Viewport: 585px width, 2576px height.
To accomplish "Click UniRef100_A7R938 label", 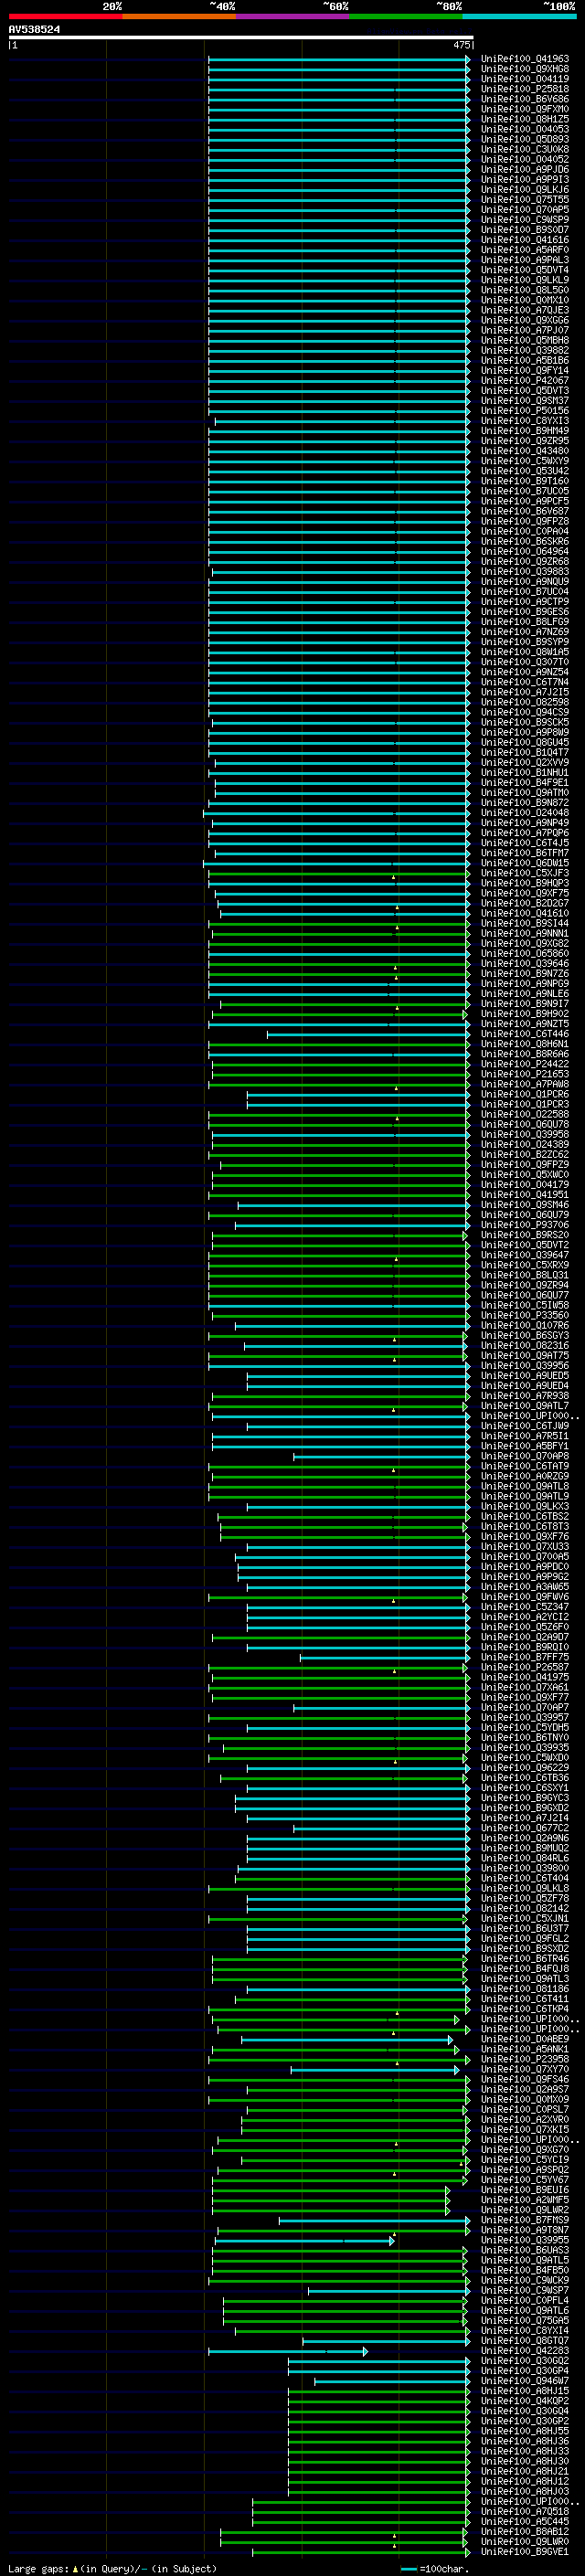I will (524, 1396).
